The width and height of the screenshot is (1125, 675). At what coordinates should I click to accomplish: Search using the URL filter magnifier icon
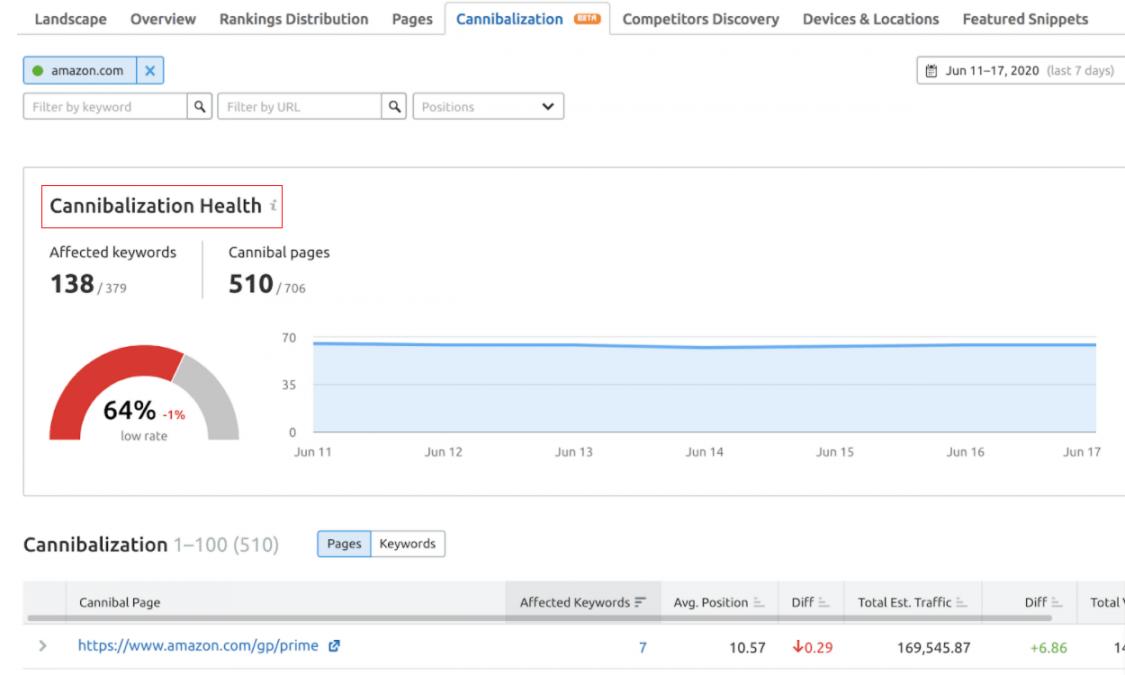pyautogui.click(x=394, y=106)
